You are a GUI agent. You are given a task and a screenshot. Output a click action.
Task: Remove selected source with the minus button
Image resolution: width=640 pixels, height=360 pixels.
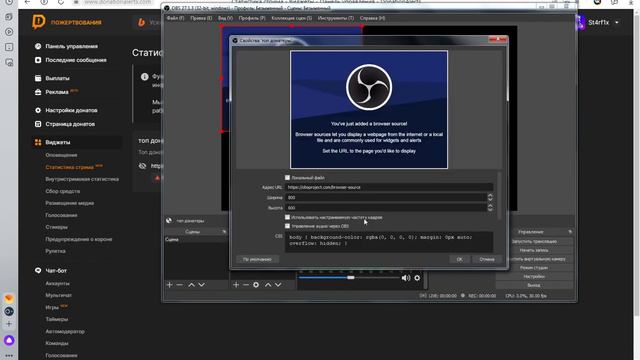click(x=246, y=284)
